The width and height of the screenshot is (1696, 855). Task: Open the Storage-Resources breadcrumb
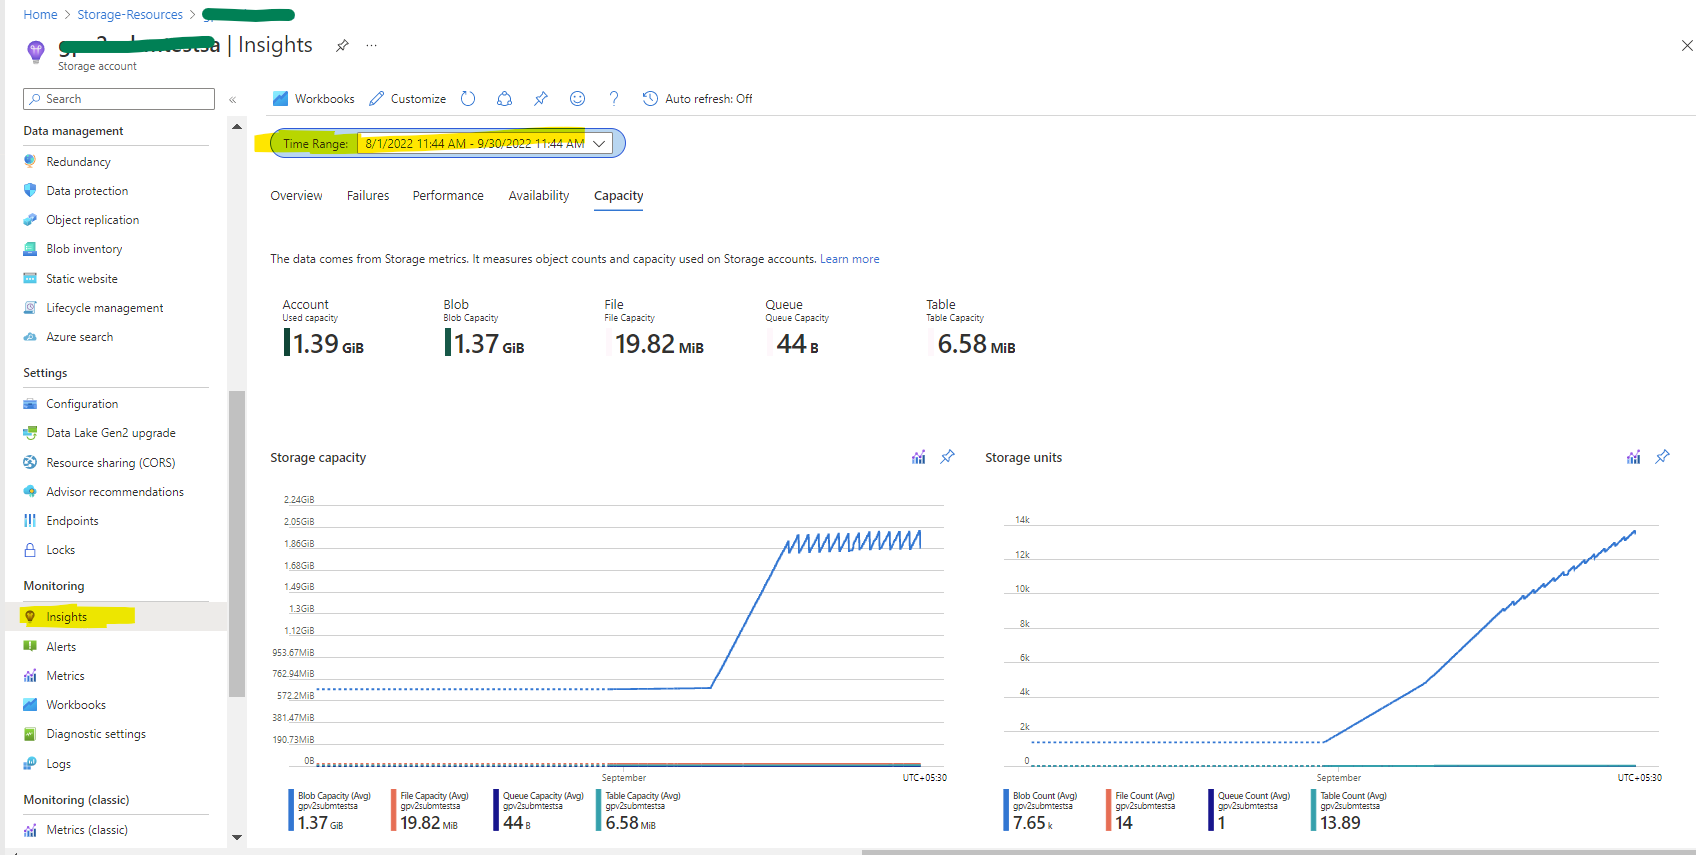[130, 15]
